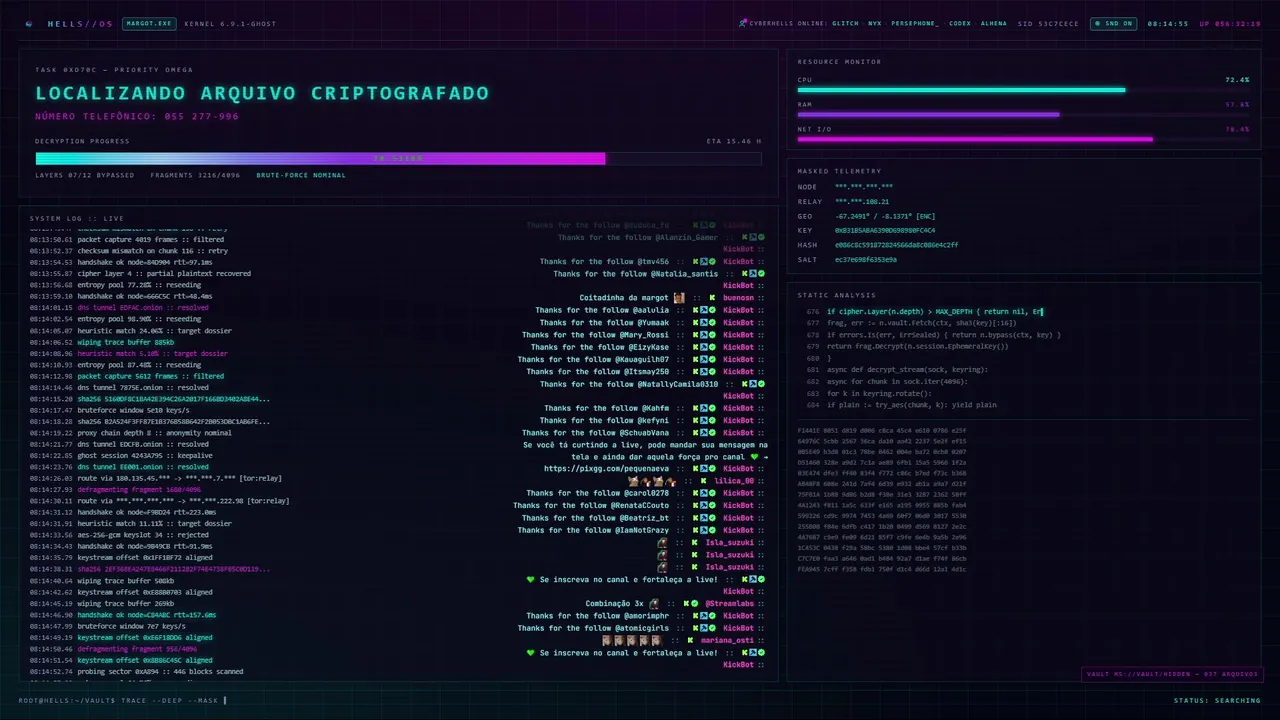Viewport: 1280px width, 720px height.
Task: Click the Thanks for the follow @RenataCCouto message
Action: pos(591,506)
